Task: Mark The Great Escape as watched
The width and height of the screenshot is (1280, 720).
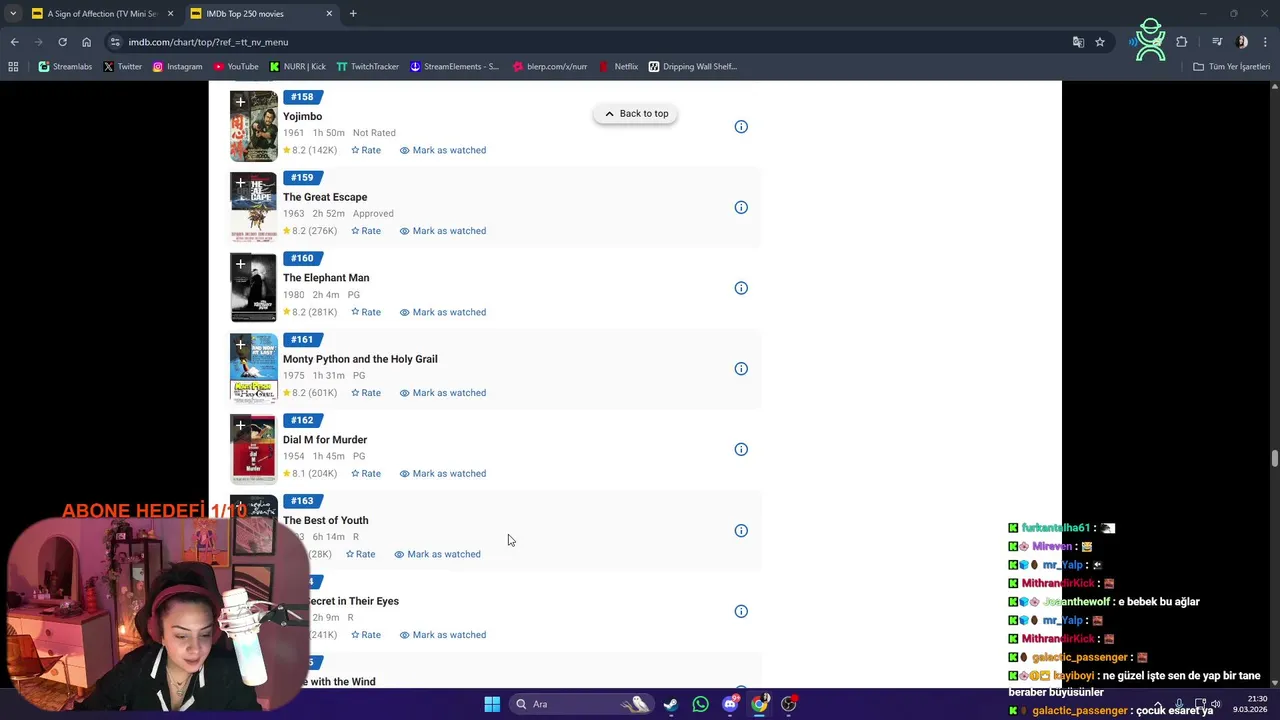Action: 443,231
